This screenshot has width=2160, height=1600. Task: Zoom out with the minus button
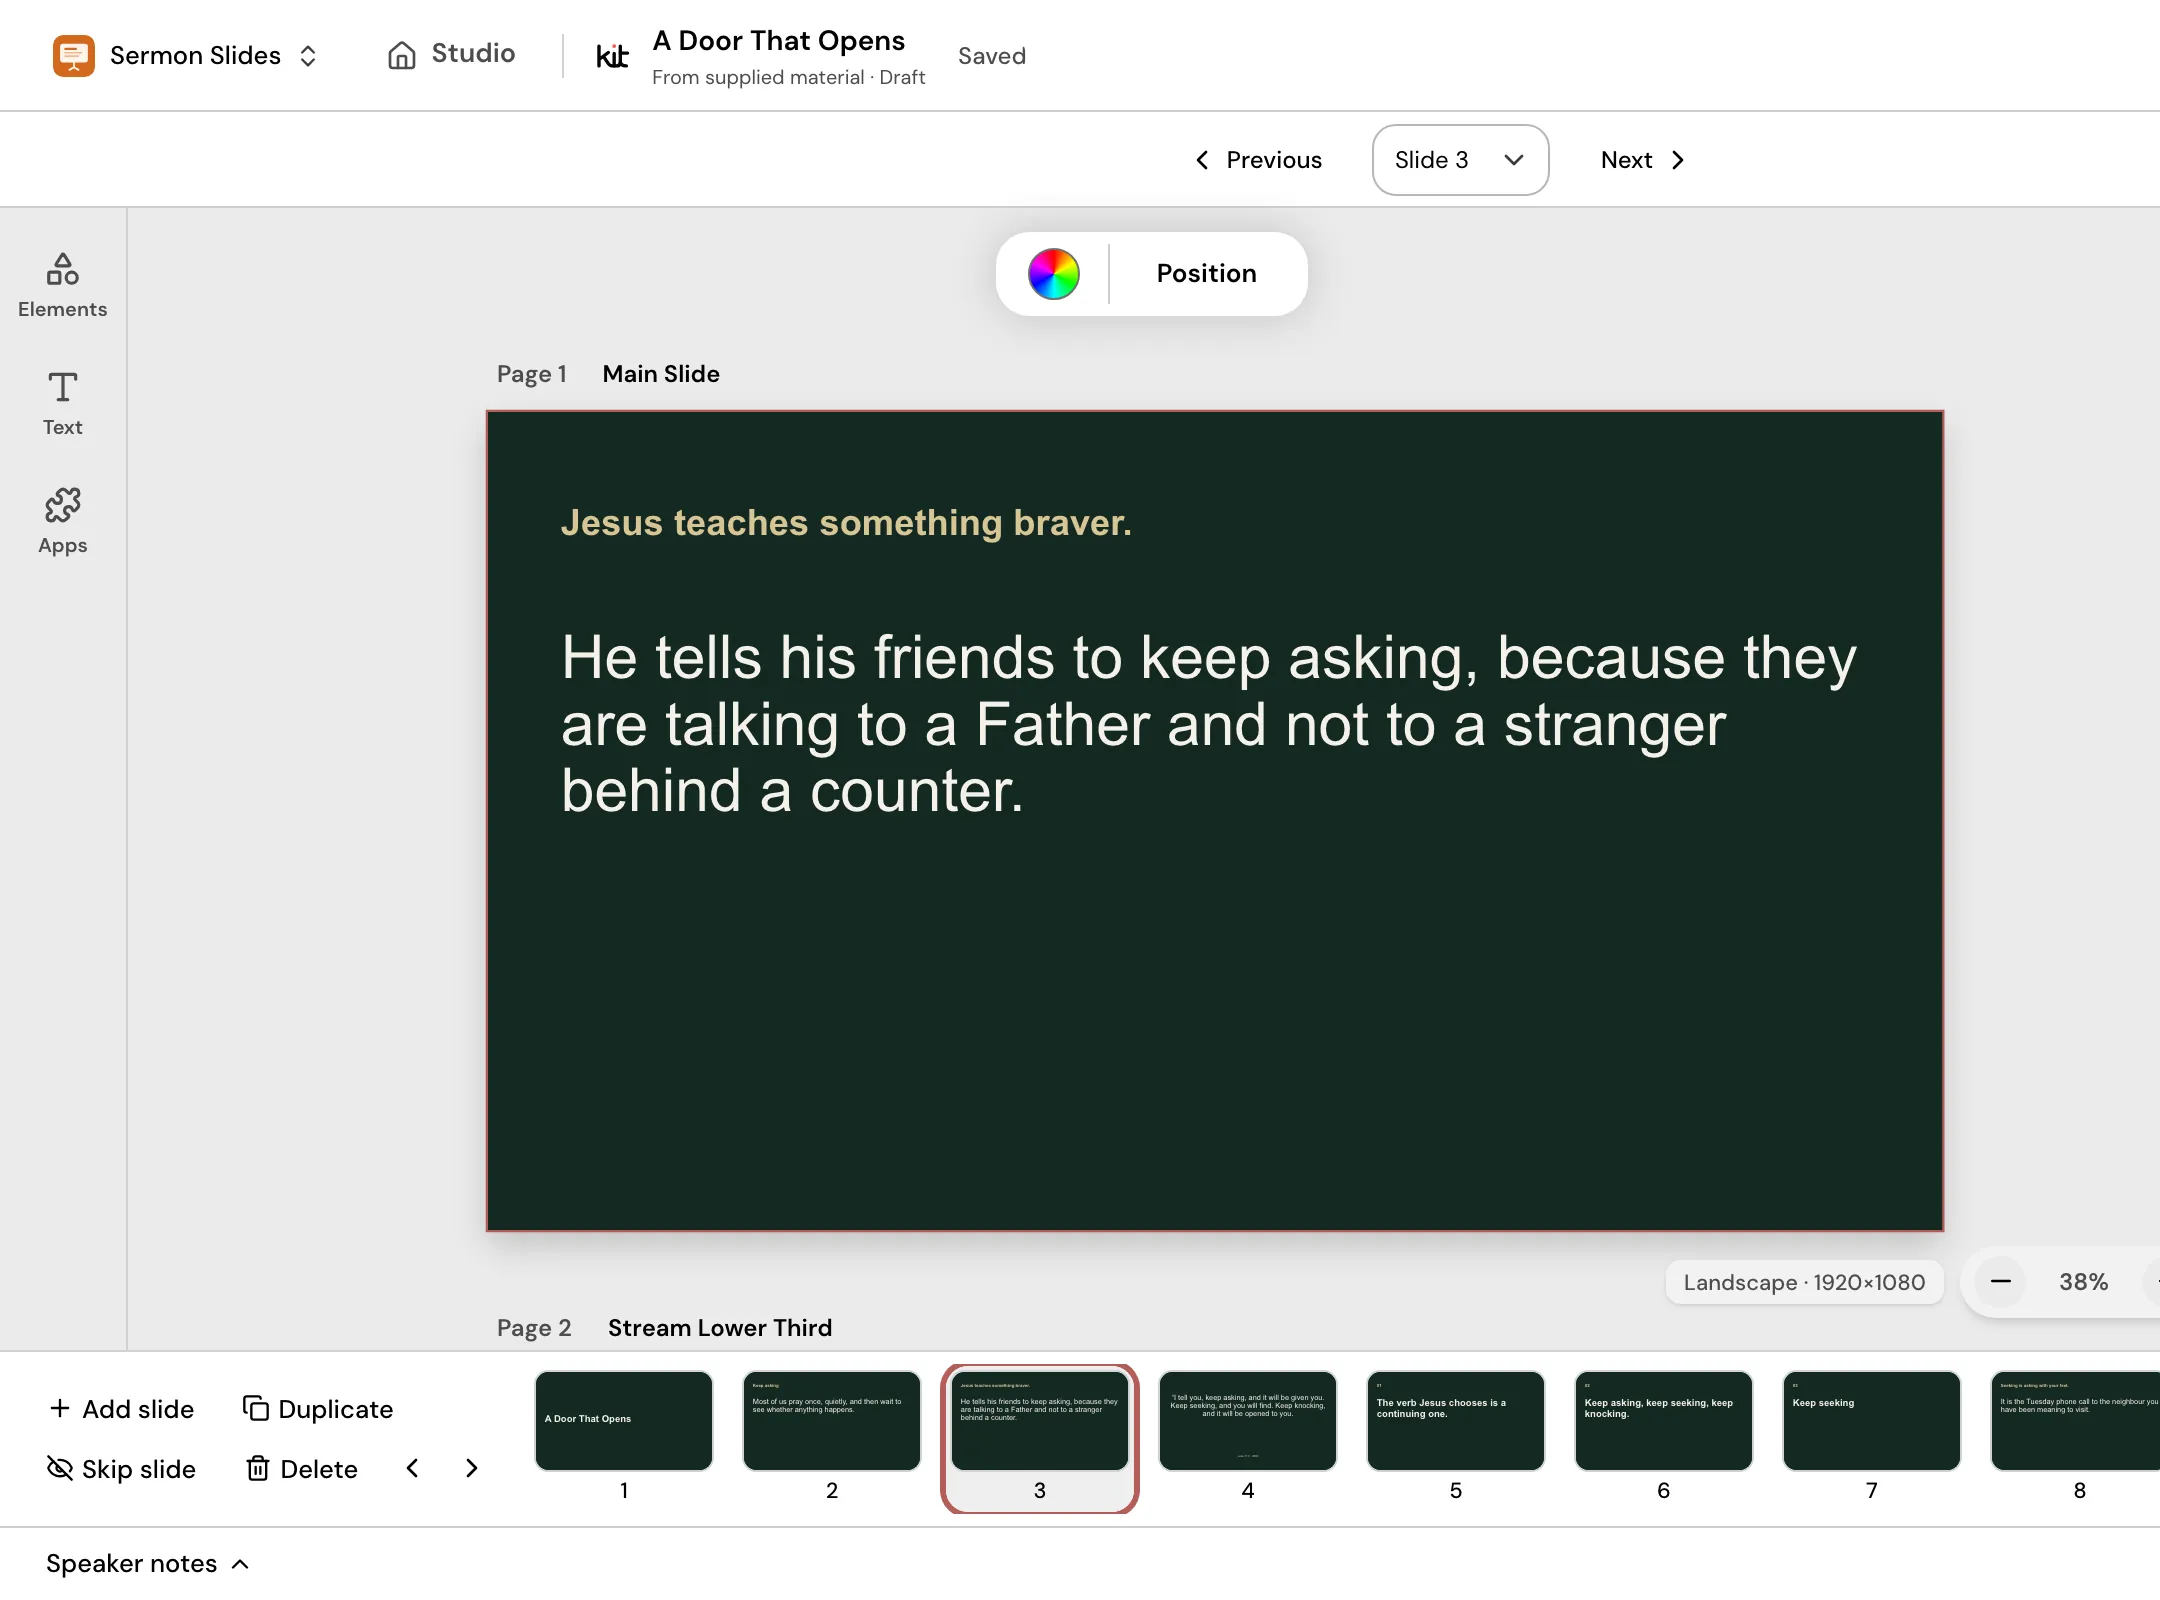[x=2000, y=1282]
